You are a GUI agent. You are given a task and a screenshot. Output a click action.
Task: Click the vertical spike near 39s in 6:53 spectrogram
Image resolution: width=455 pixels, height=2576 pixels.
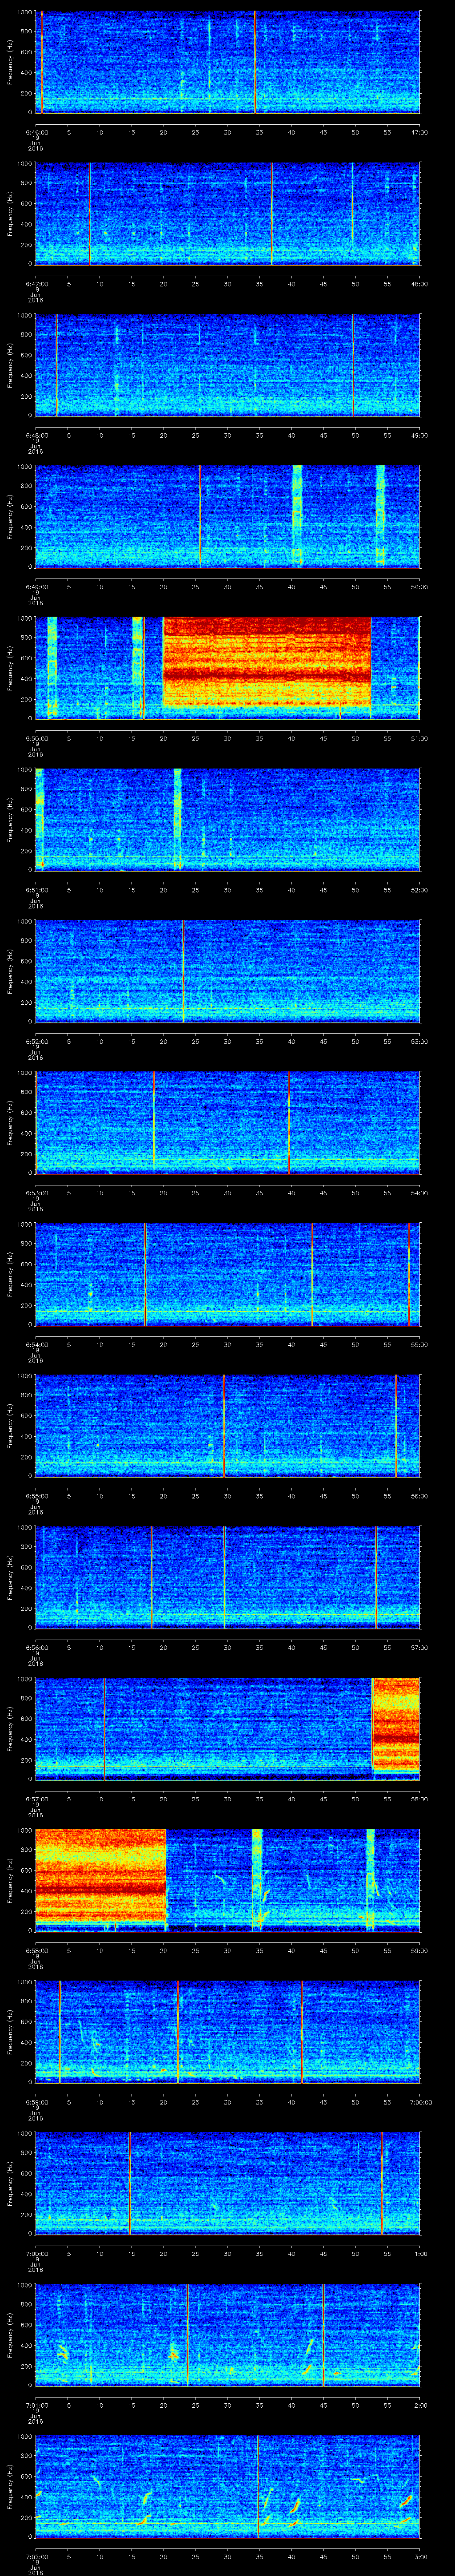(288, 1121)
